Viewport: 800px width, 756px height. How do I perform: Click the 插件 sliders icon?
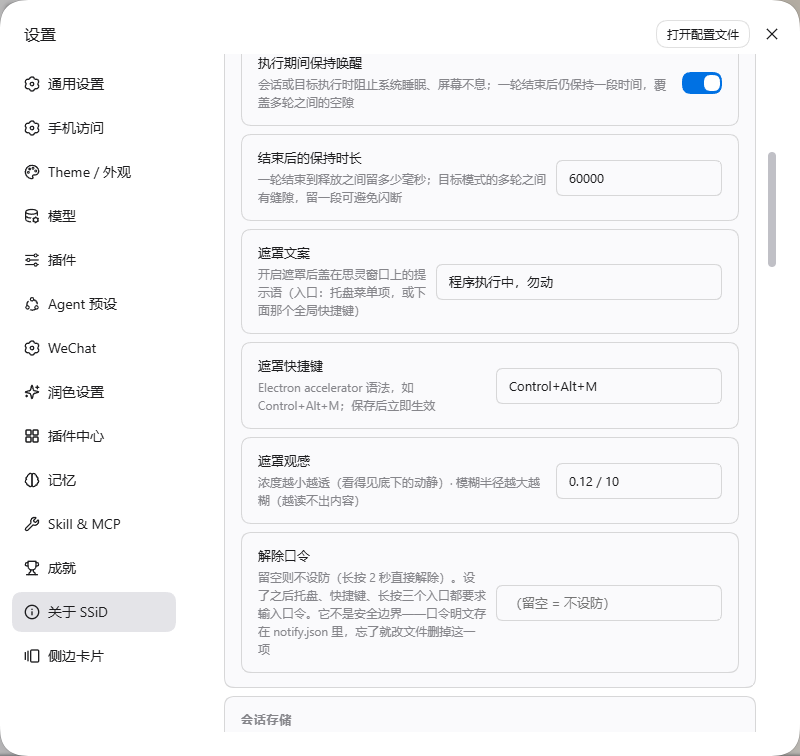32,260
